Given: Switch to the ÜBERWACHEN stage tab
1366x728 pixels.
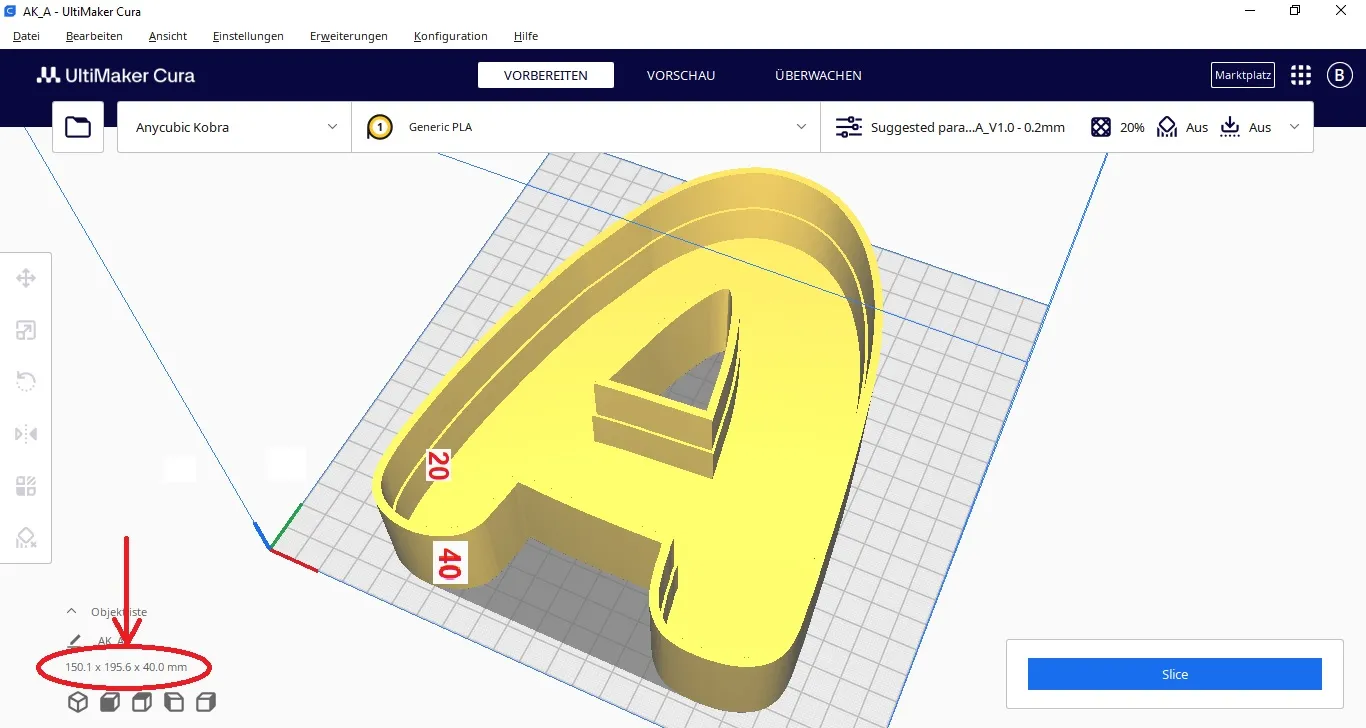Looking at the screenshot, I should [818, 75].
